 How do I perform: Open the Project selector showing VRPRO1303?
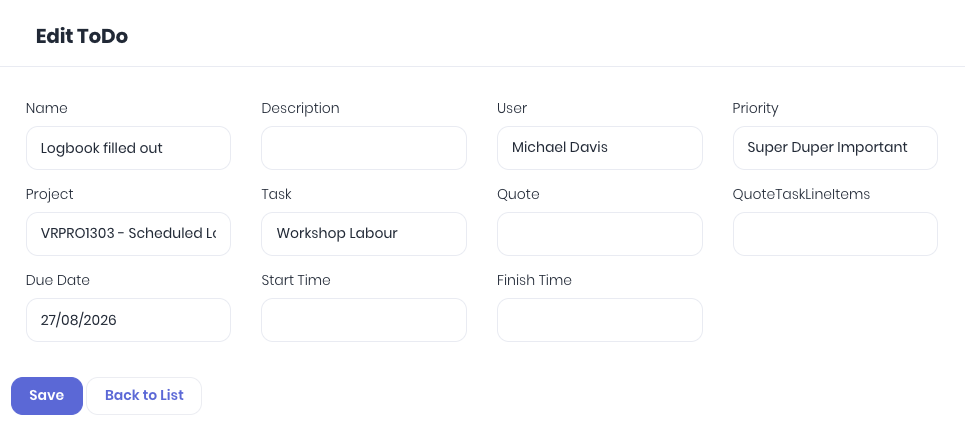pos(128,234)
